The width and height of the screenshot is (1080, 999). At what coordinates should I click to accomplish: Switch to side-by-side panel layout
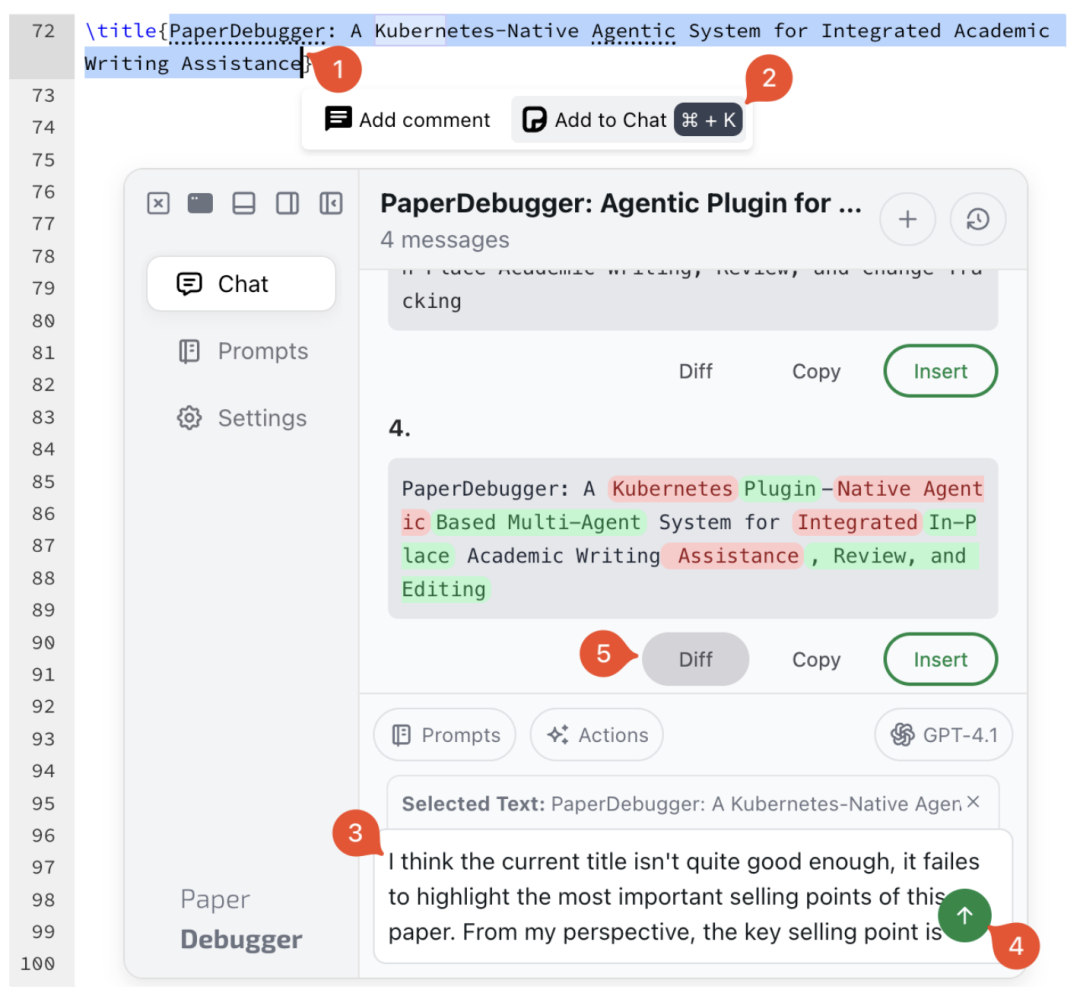pos(287,203)
